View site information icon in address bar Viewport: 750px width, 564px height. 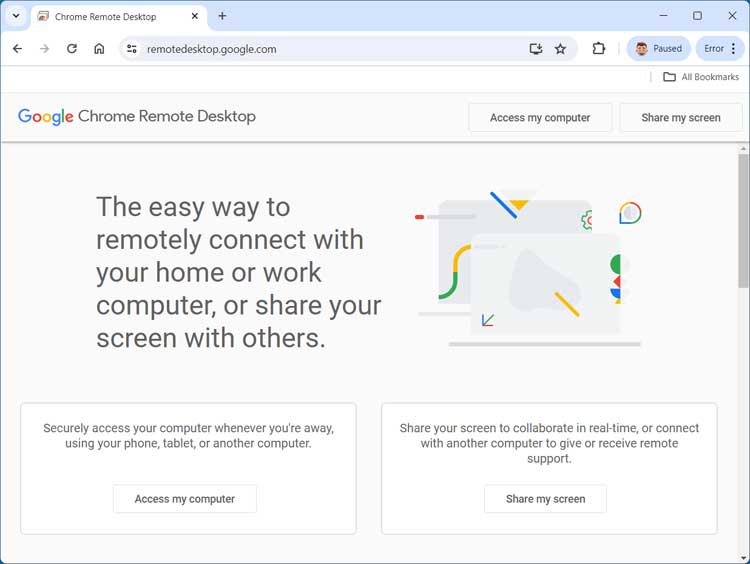(132, 49)
